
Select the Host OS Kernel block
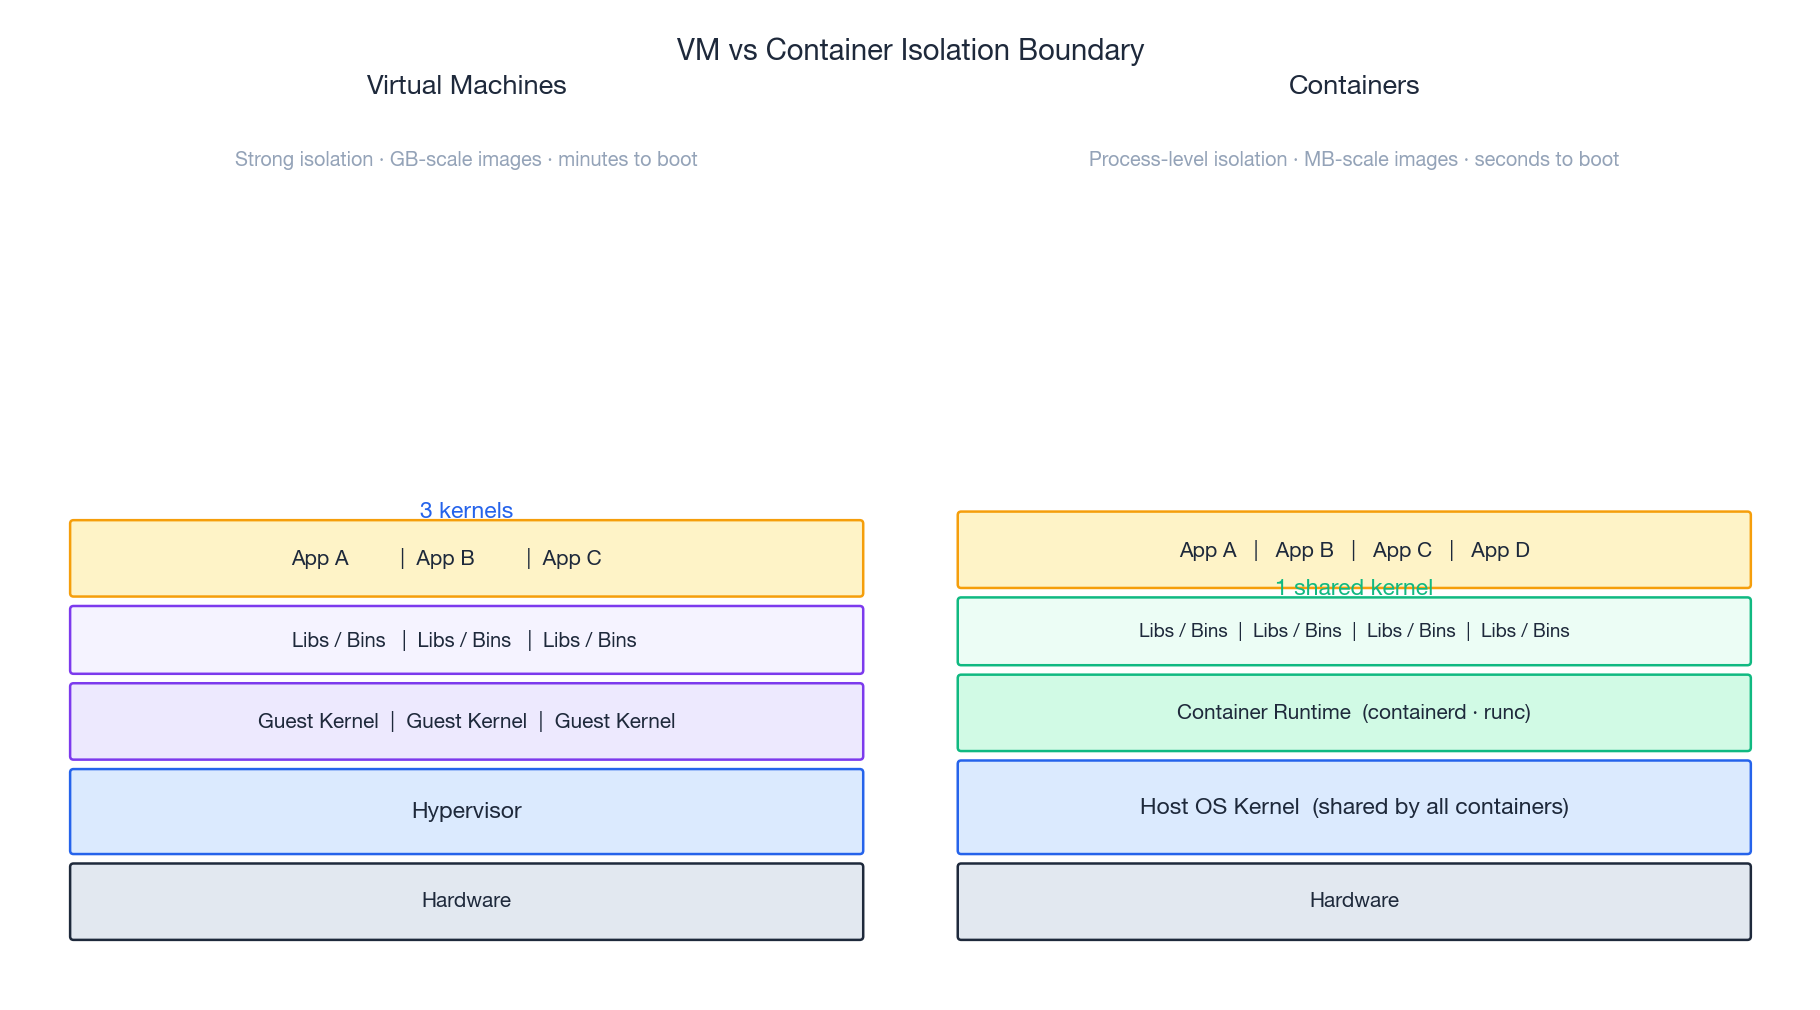[1353, 806]
